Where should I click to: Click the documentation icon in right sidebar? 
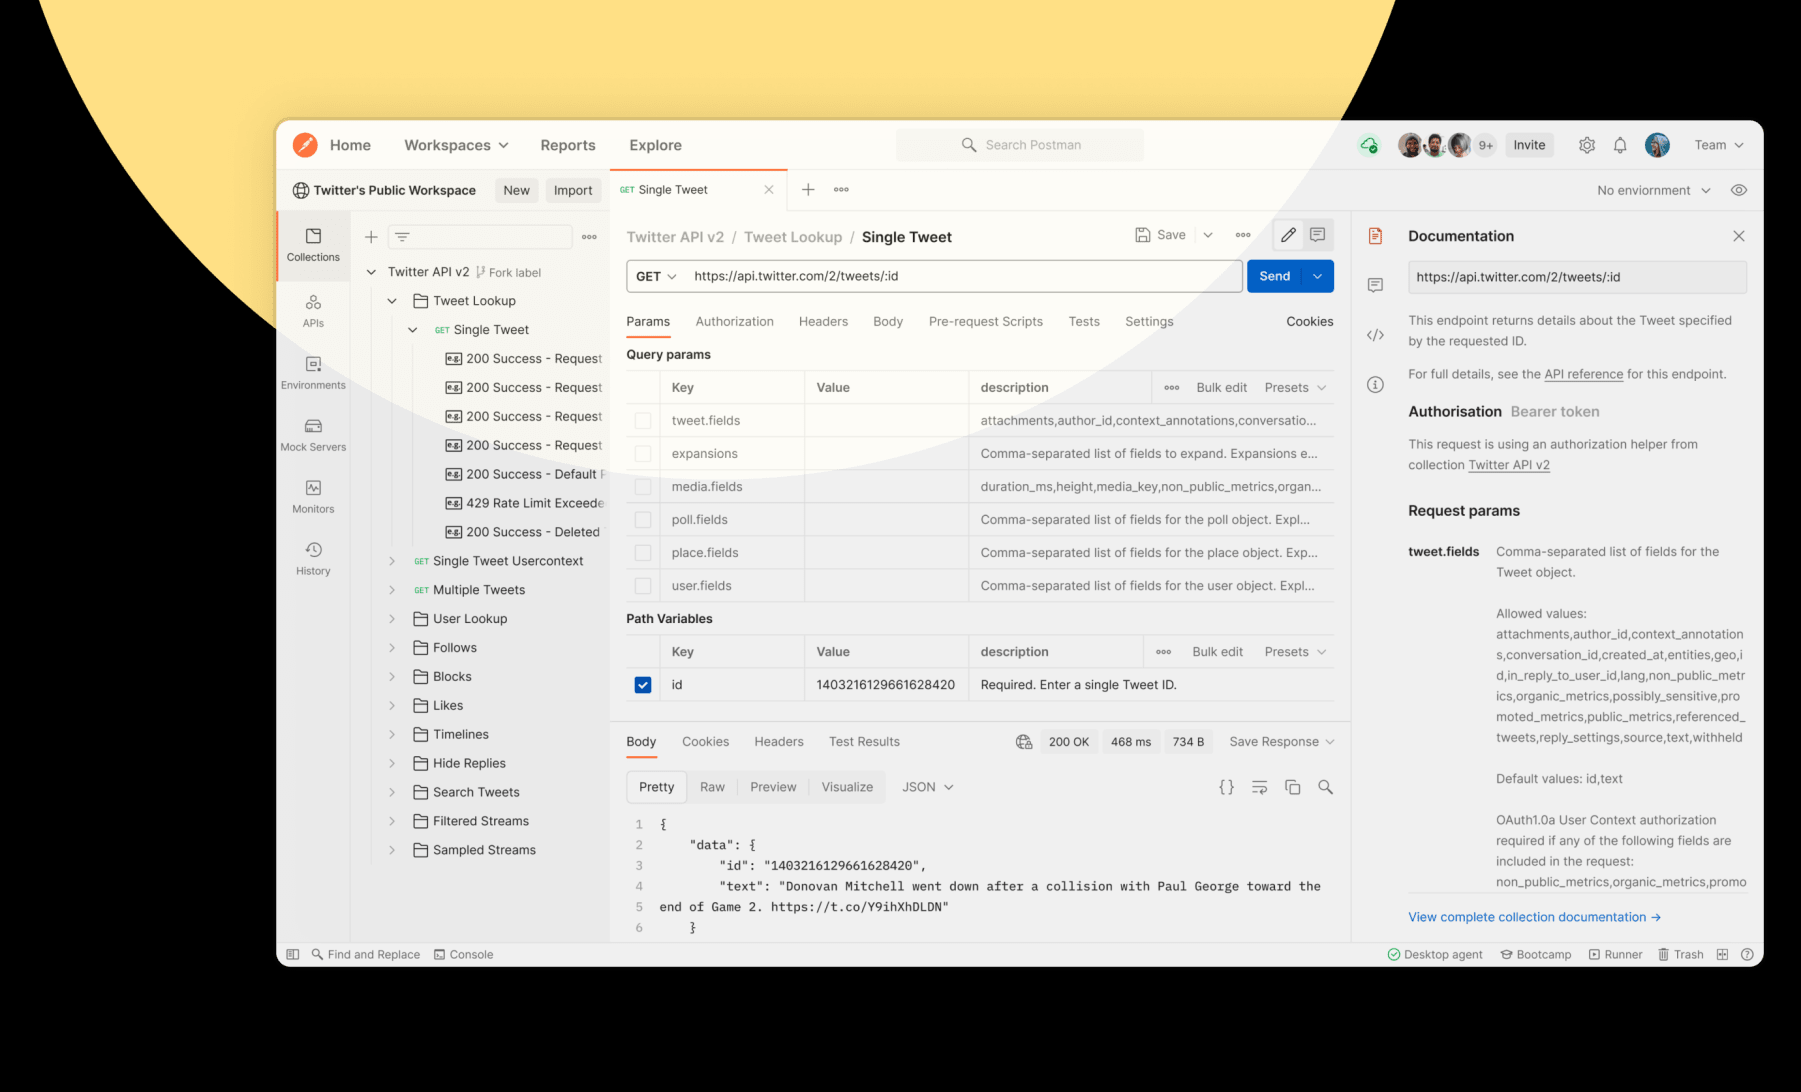1375,236
